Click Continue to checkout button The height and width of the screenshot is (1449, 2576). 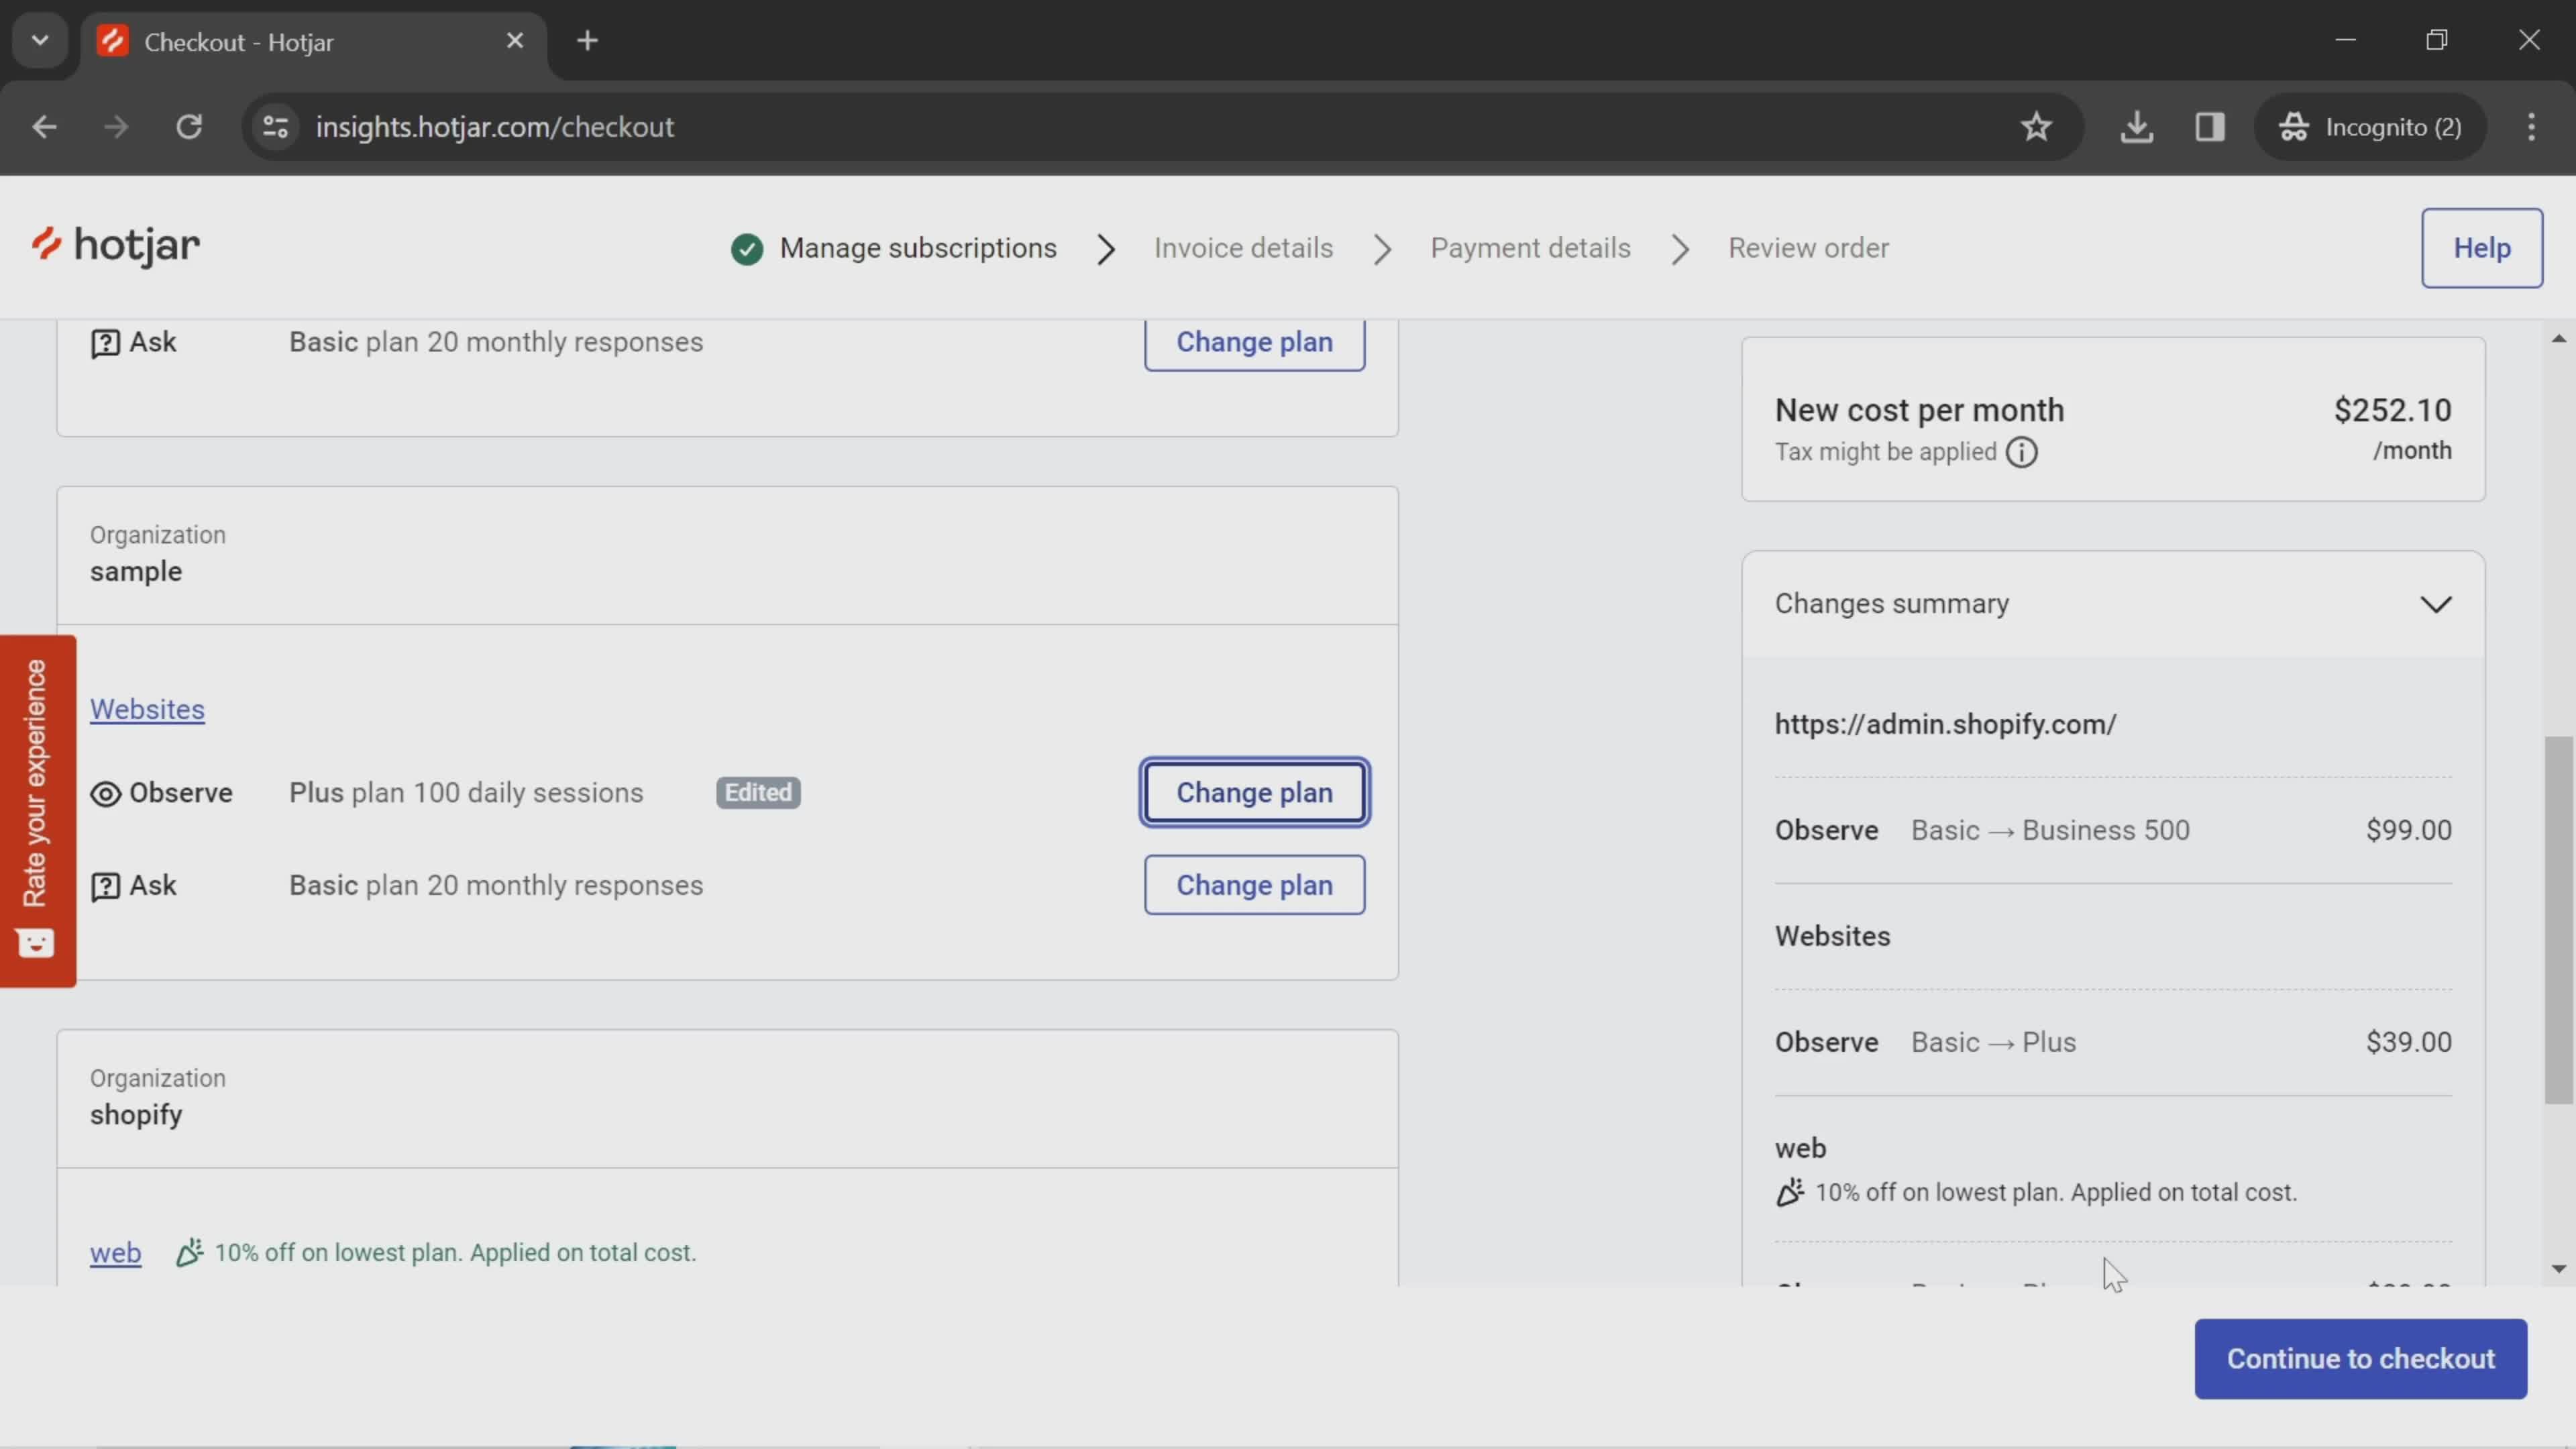tap(2362, 1358)
